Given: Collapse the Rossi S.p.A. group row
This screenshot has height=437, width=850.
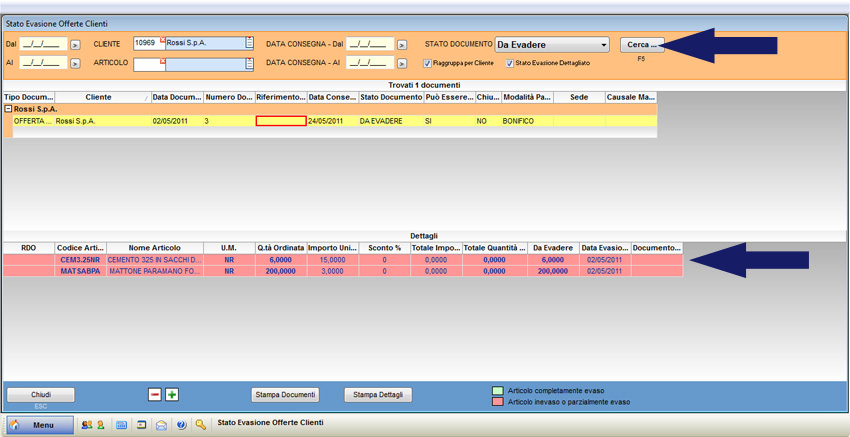Looking at the screenshot, I should pyautogui.click(x=8, y=109).
